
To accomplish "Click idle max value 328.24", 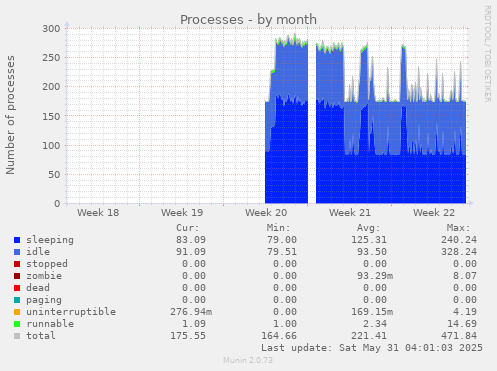I will 459,252.
